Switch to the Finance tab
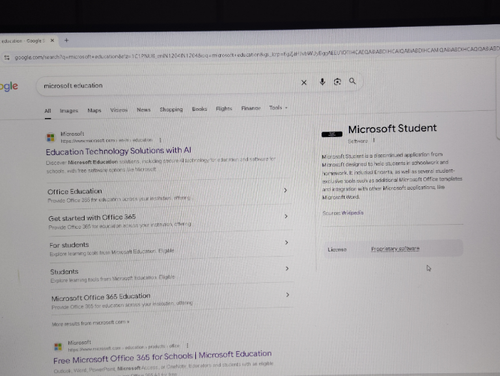This screenshot has height=376, width=500. click(251, 108)
